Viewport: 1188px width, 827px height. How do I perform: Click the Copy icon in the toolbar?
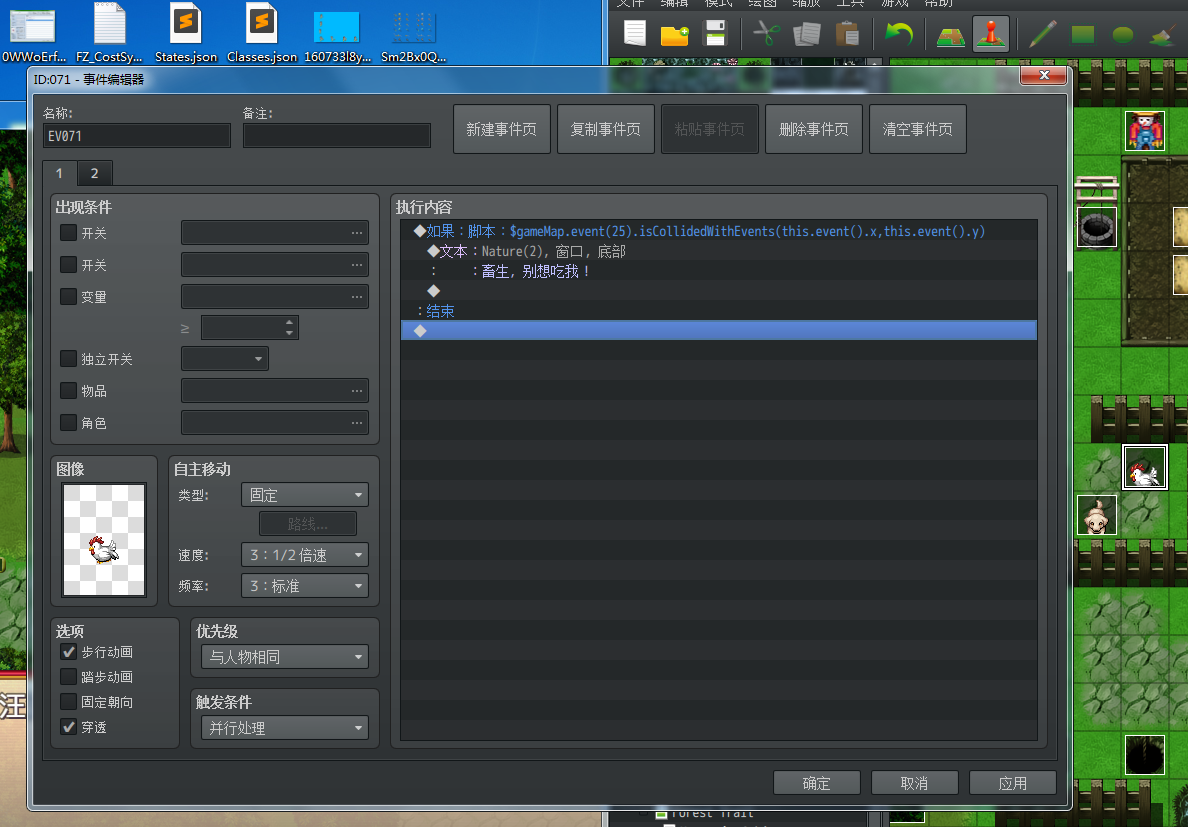[x=806, y=34]
